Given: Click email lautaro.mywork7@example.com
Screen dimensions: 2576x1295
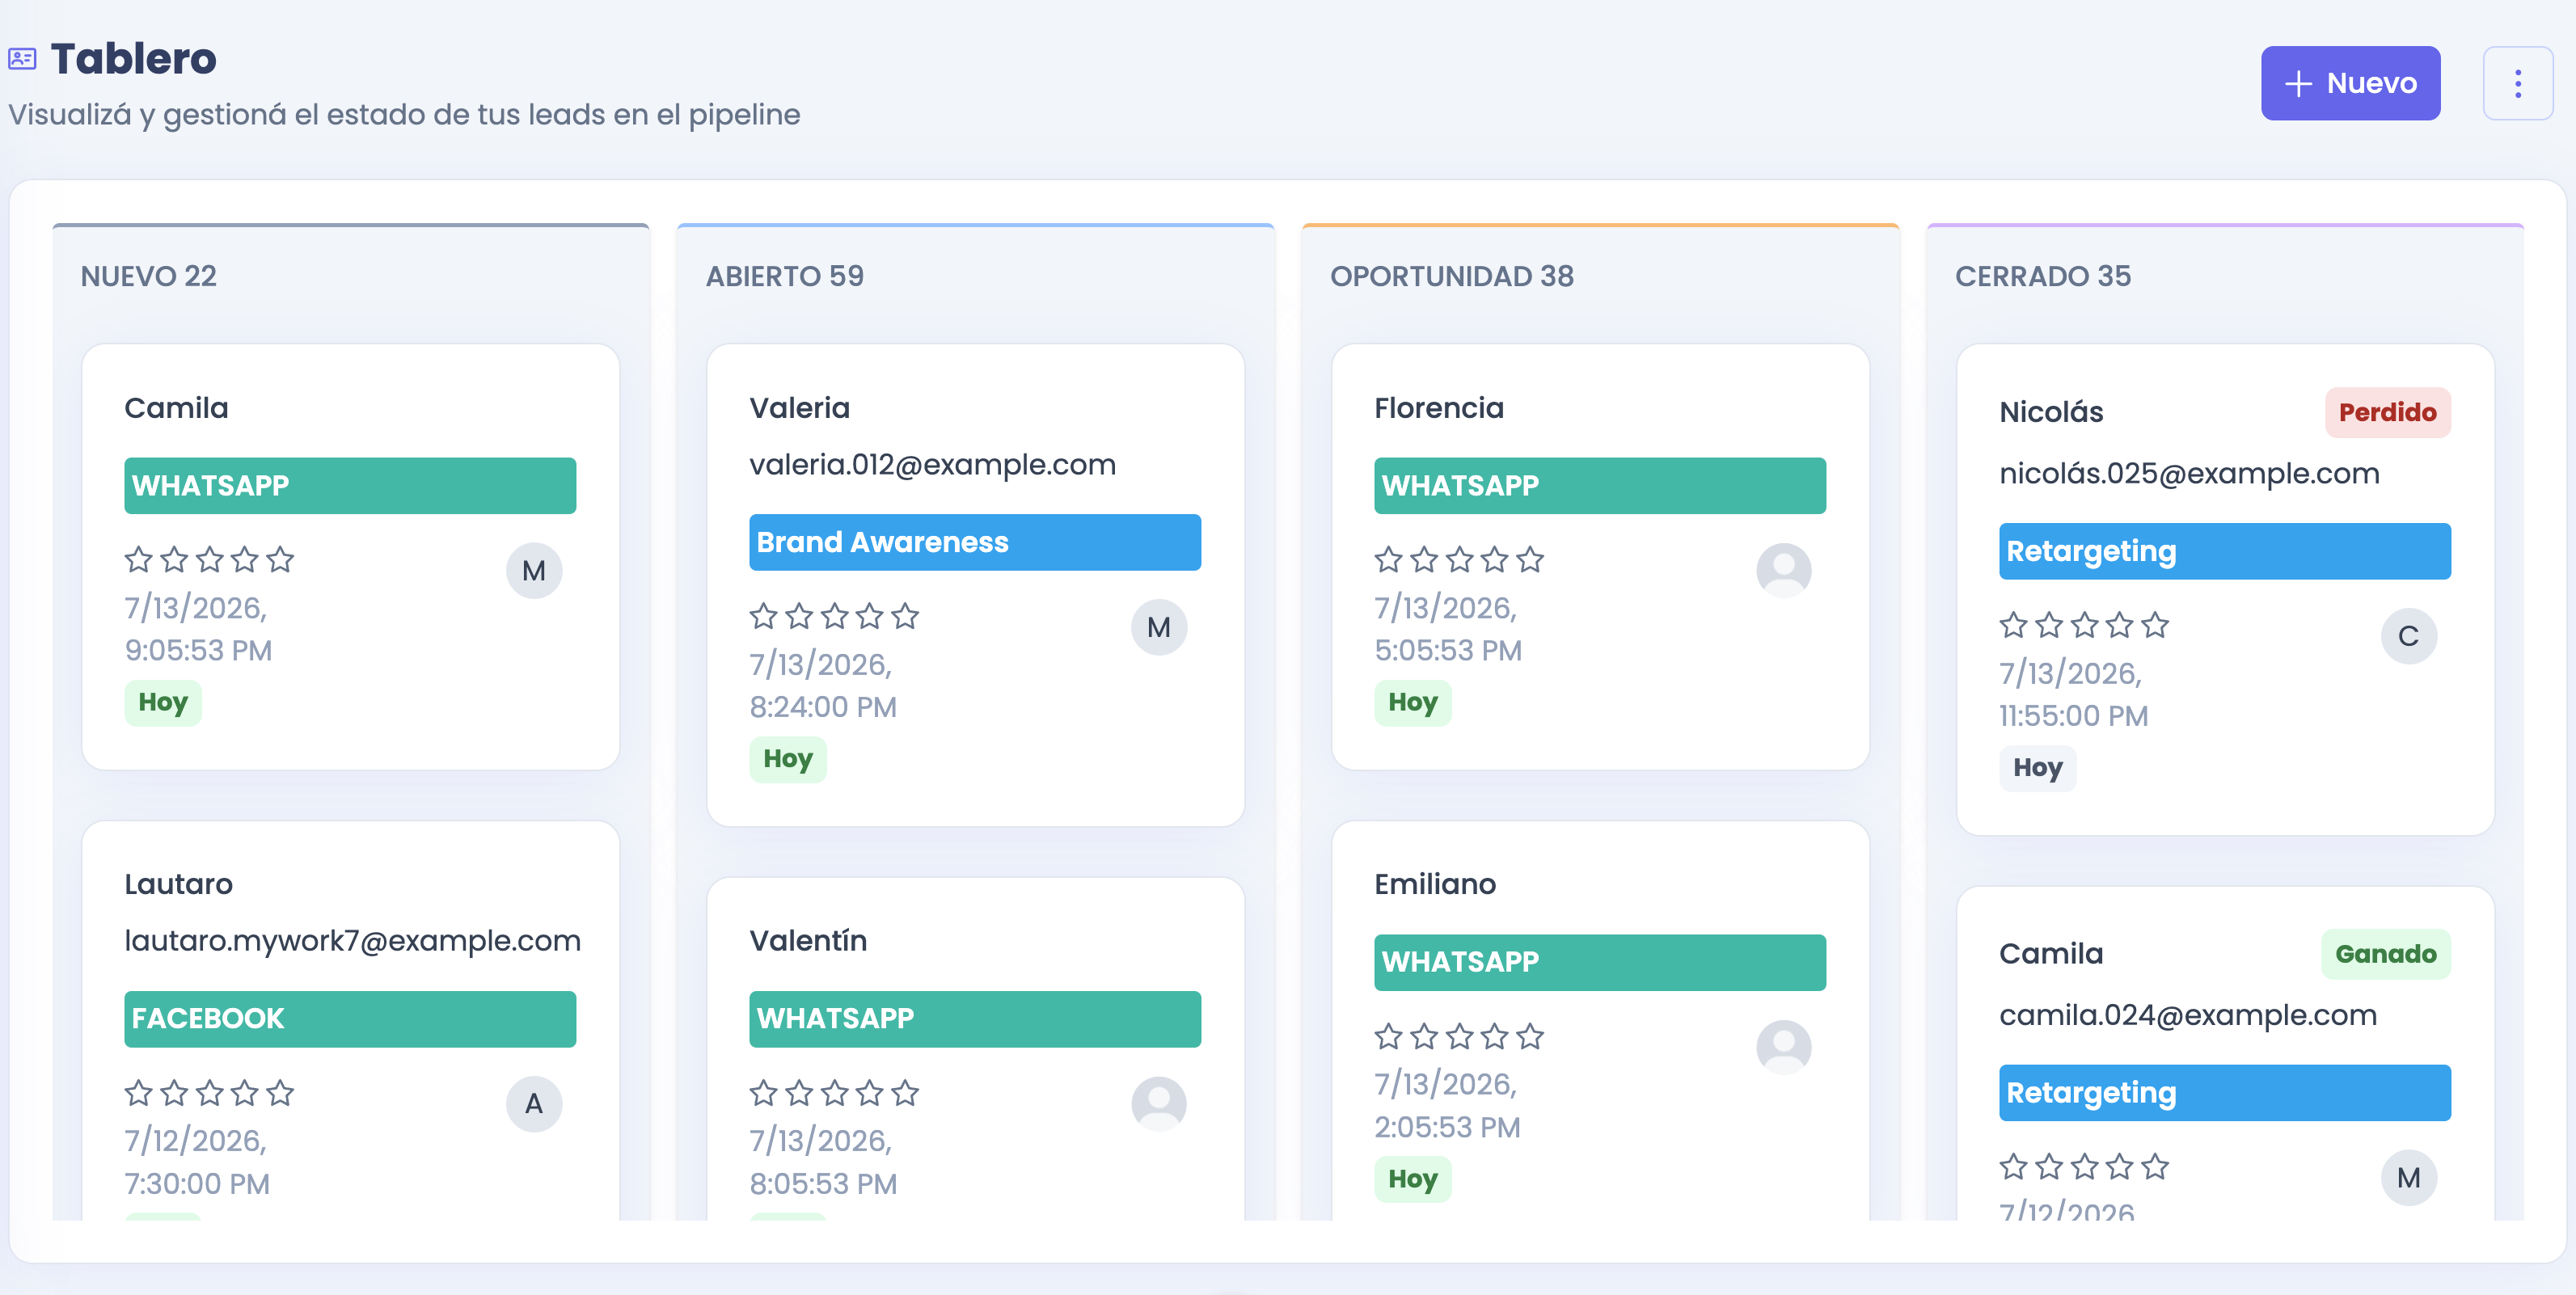Looking at the screenshot, I should [352, 941].
